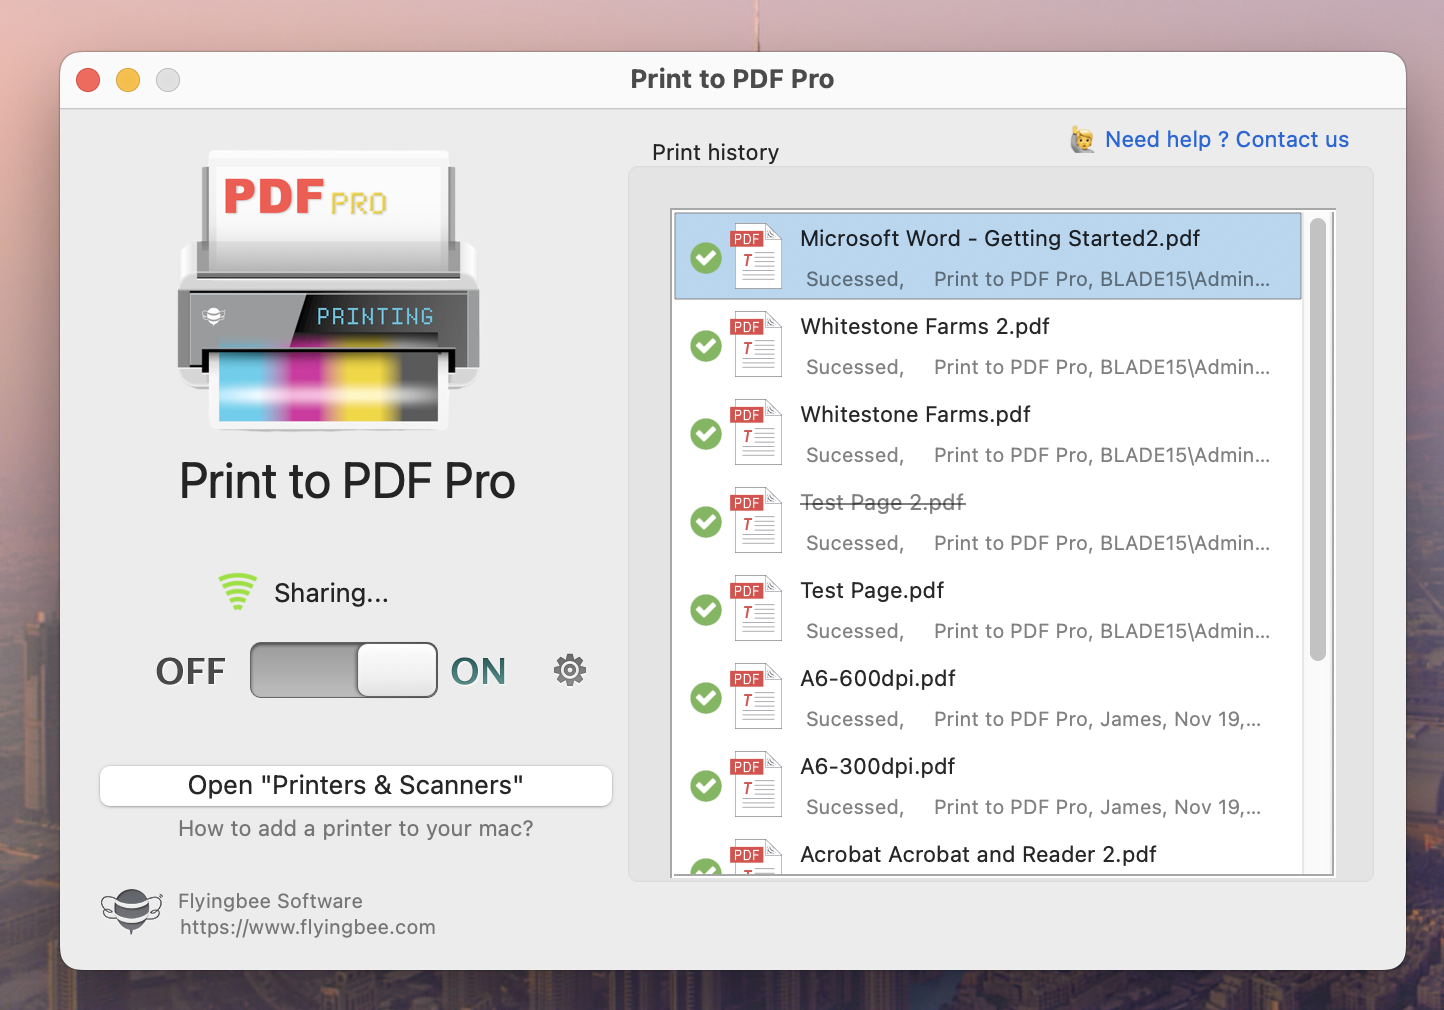Click 'Need help ? Contact us' link

(x=1227, y=140)
